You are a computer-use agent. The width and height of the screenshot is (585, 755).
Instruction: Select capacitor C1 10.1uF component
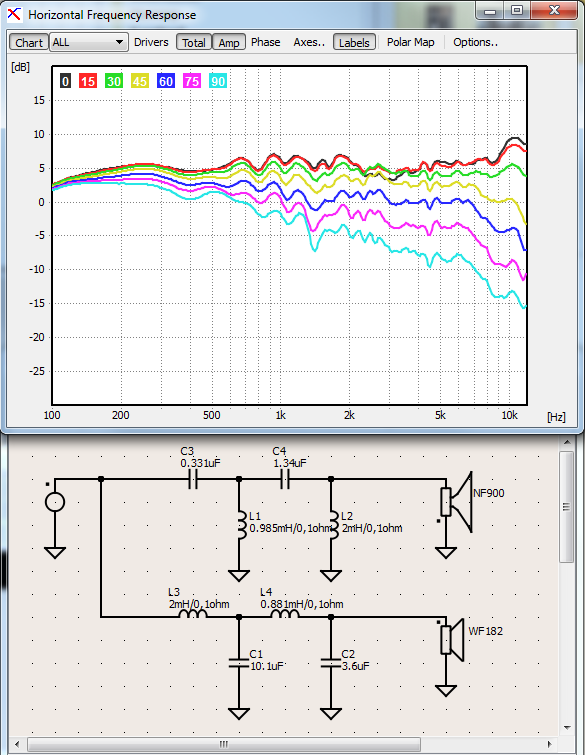tap(239, 663)
